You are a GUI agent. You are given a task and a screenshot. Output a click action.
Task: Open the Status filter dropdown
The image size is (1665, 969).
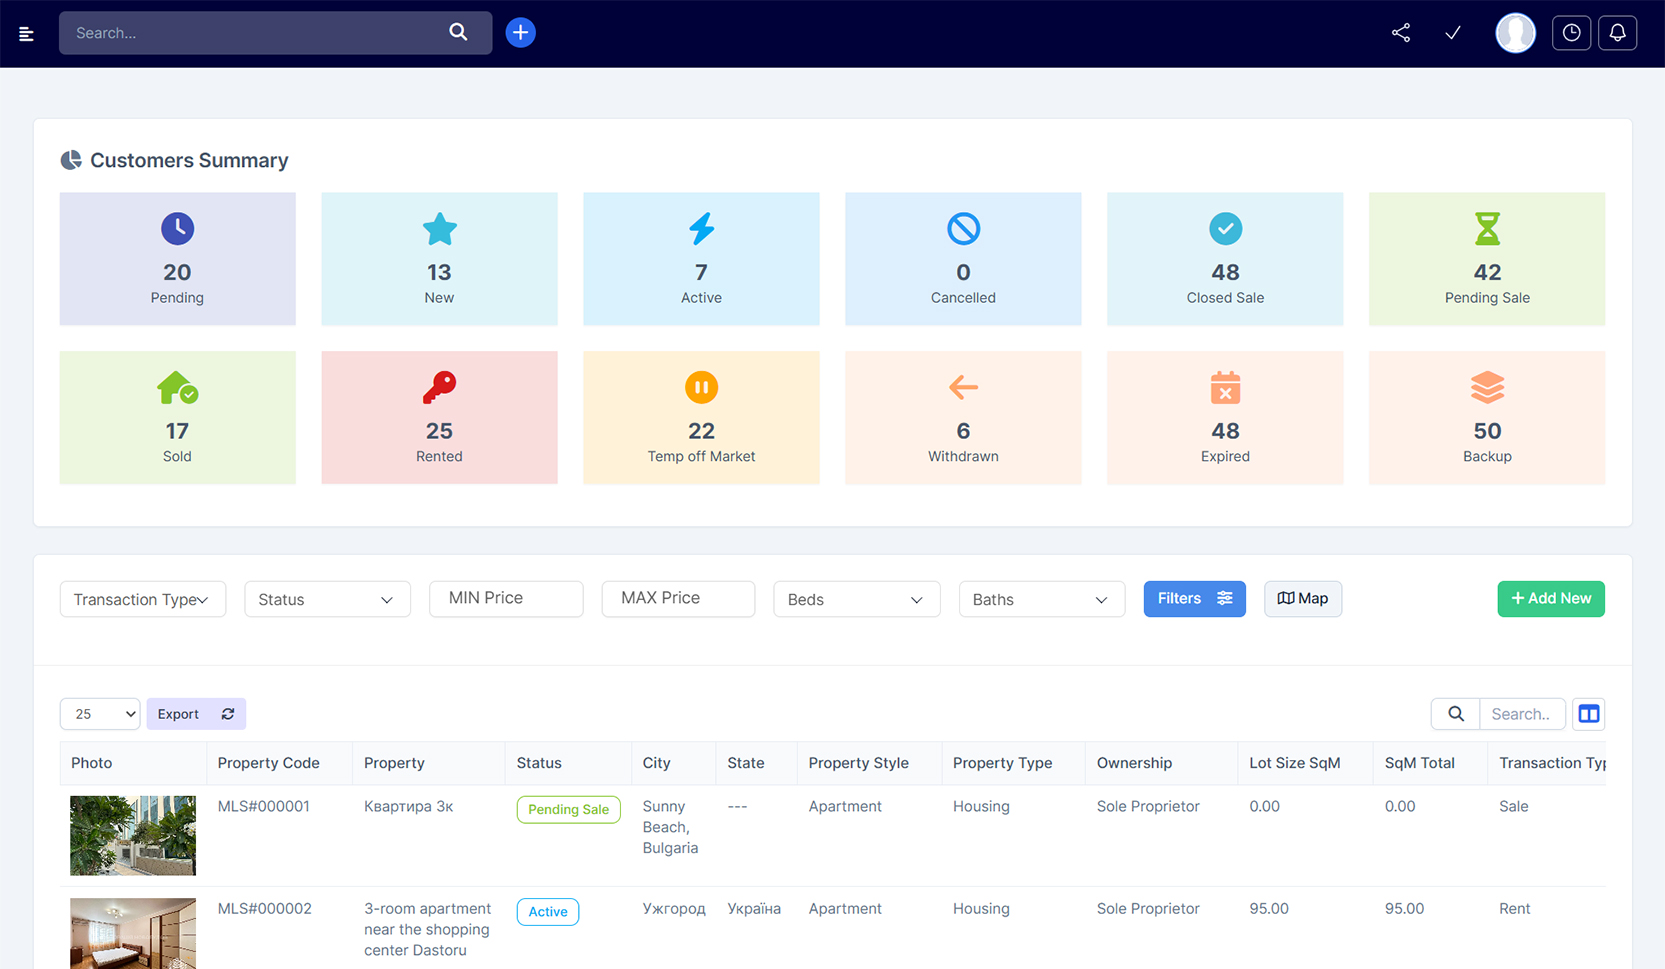tap(327, 599)
